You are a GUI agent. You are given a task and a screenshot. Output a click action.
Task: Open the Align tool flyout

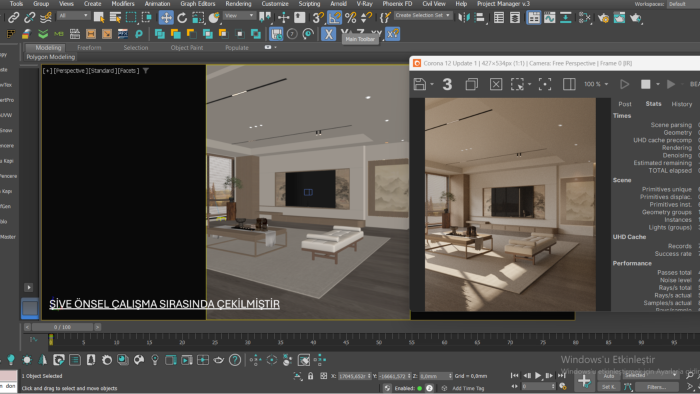click(480, 18)
